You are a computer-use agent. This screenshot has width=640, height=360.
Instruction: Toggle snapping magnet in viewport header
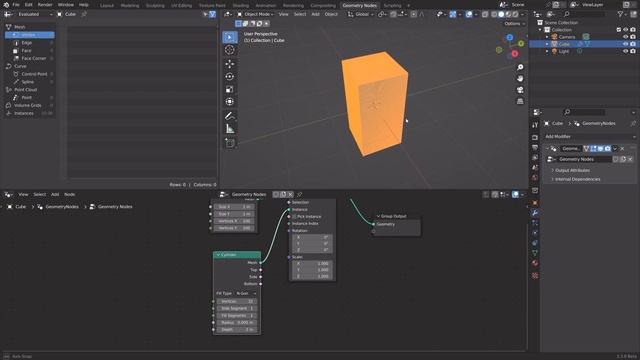393,14
